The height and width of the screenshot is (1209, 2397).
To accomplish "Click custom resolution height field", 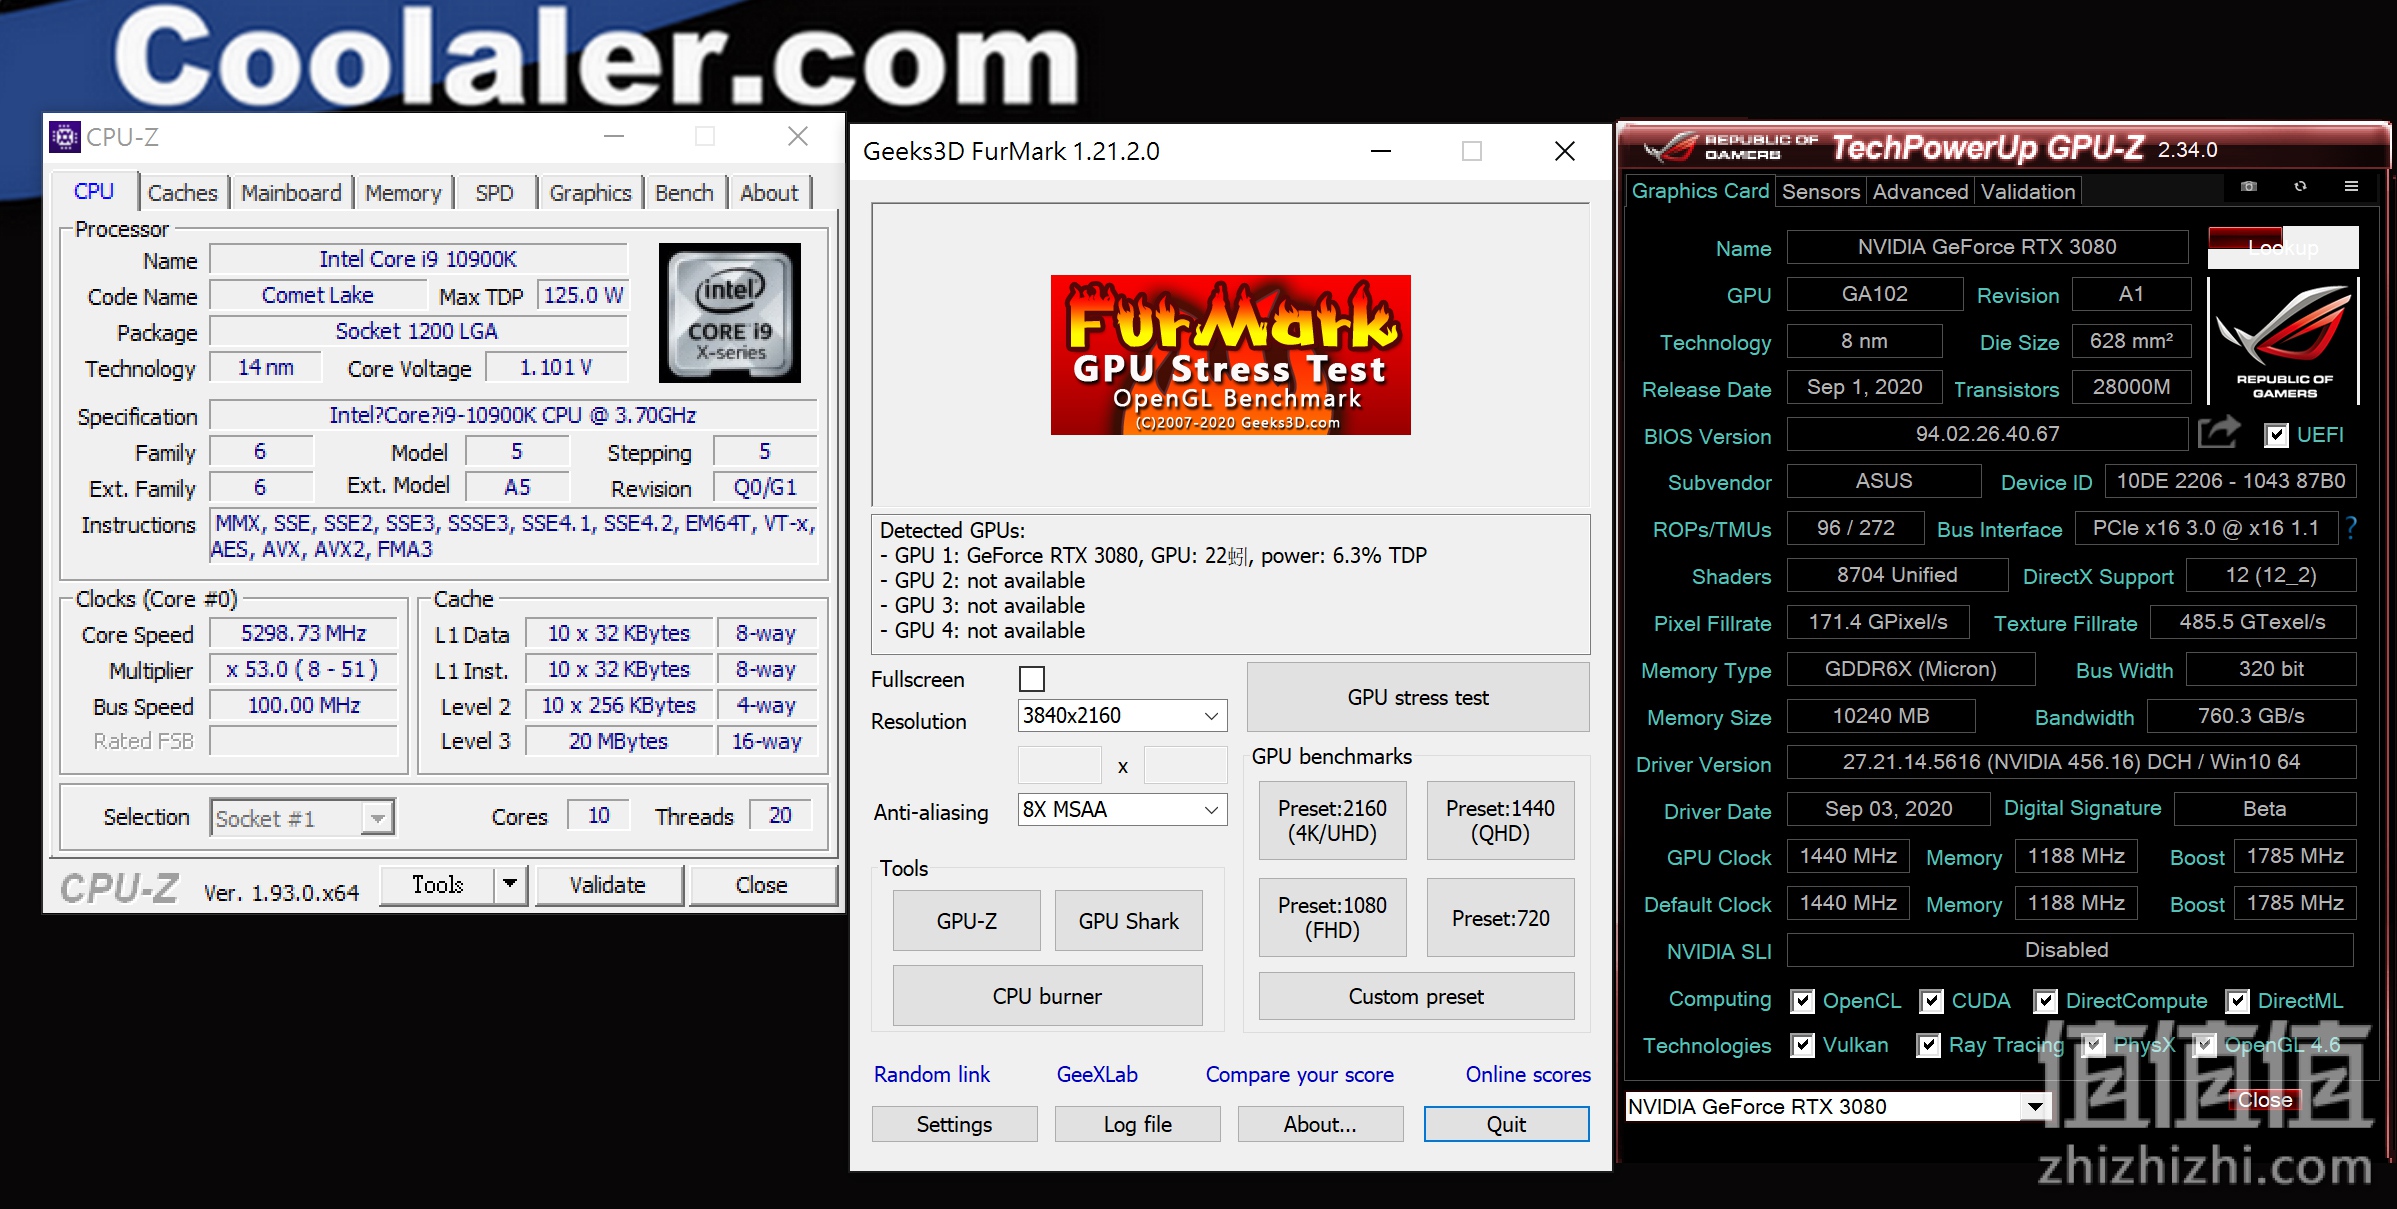I will (1185, 765).
